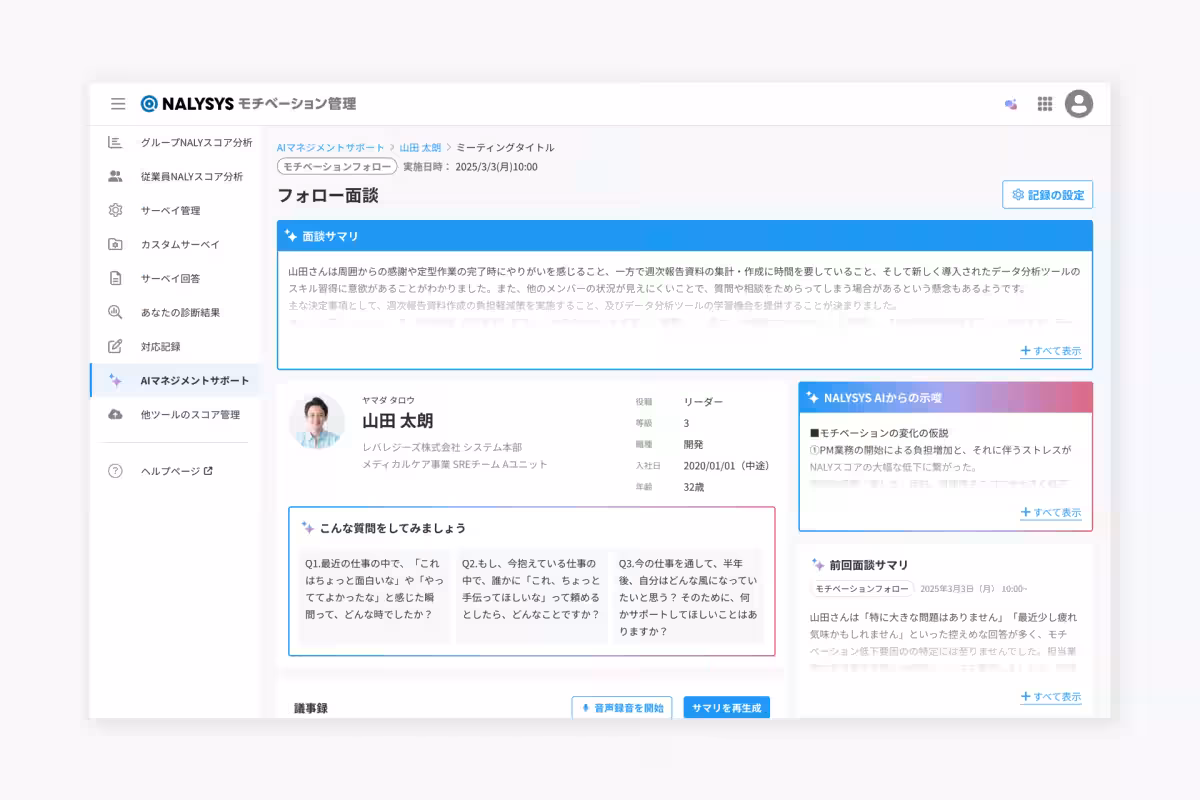Open the apps grid icon in header

(x=1044, y=103)
